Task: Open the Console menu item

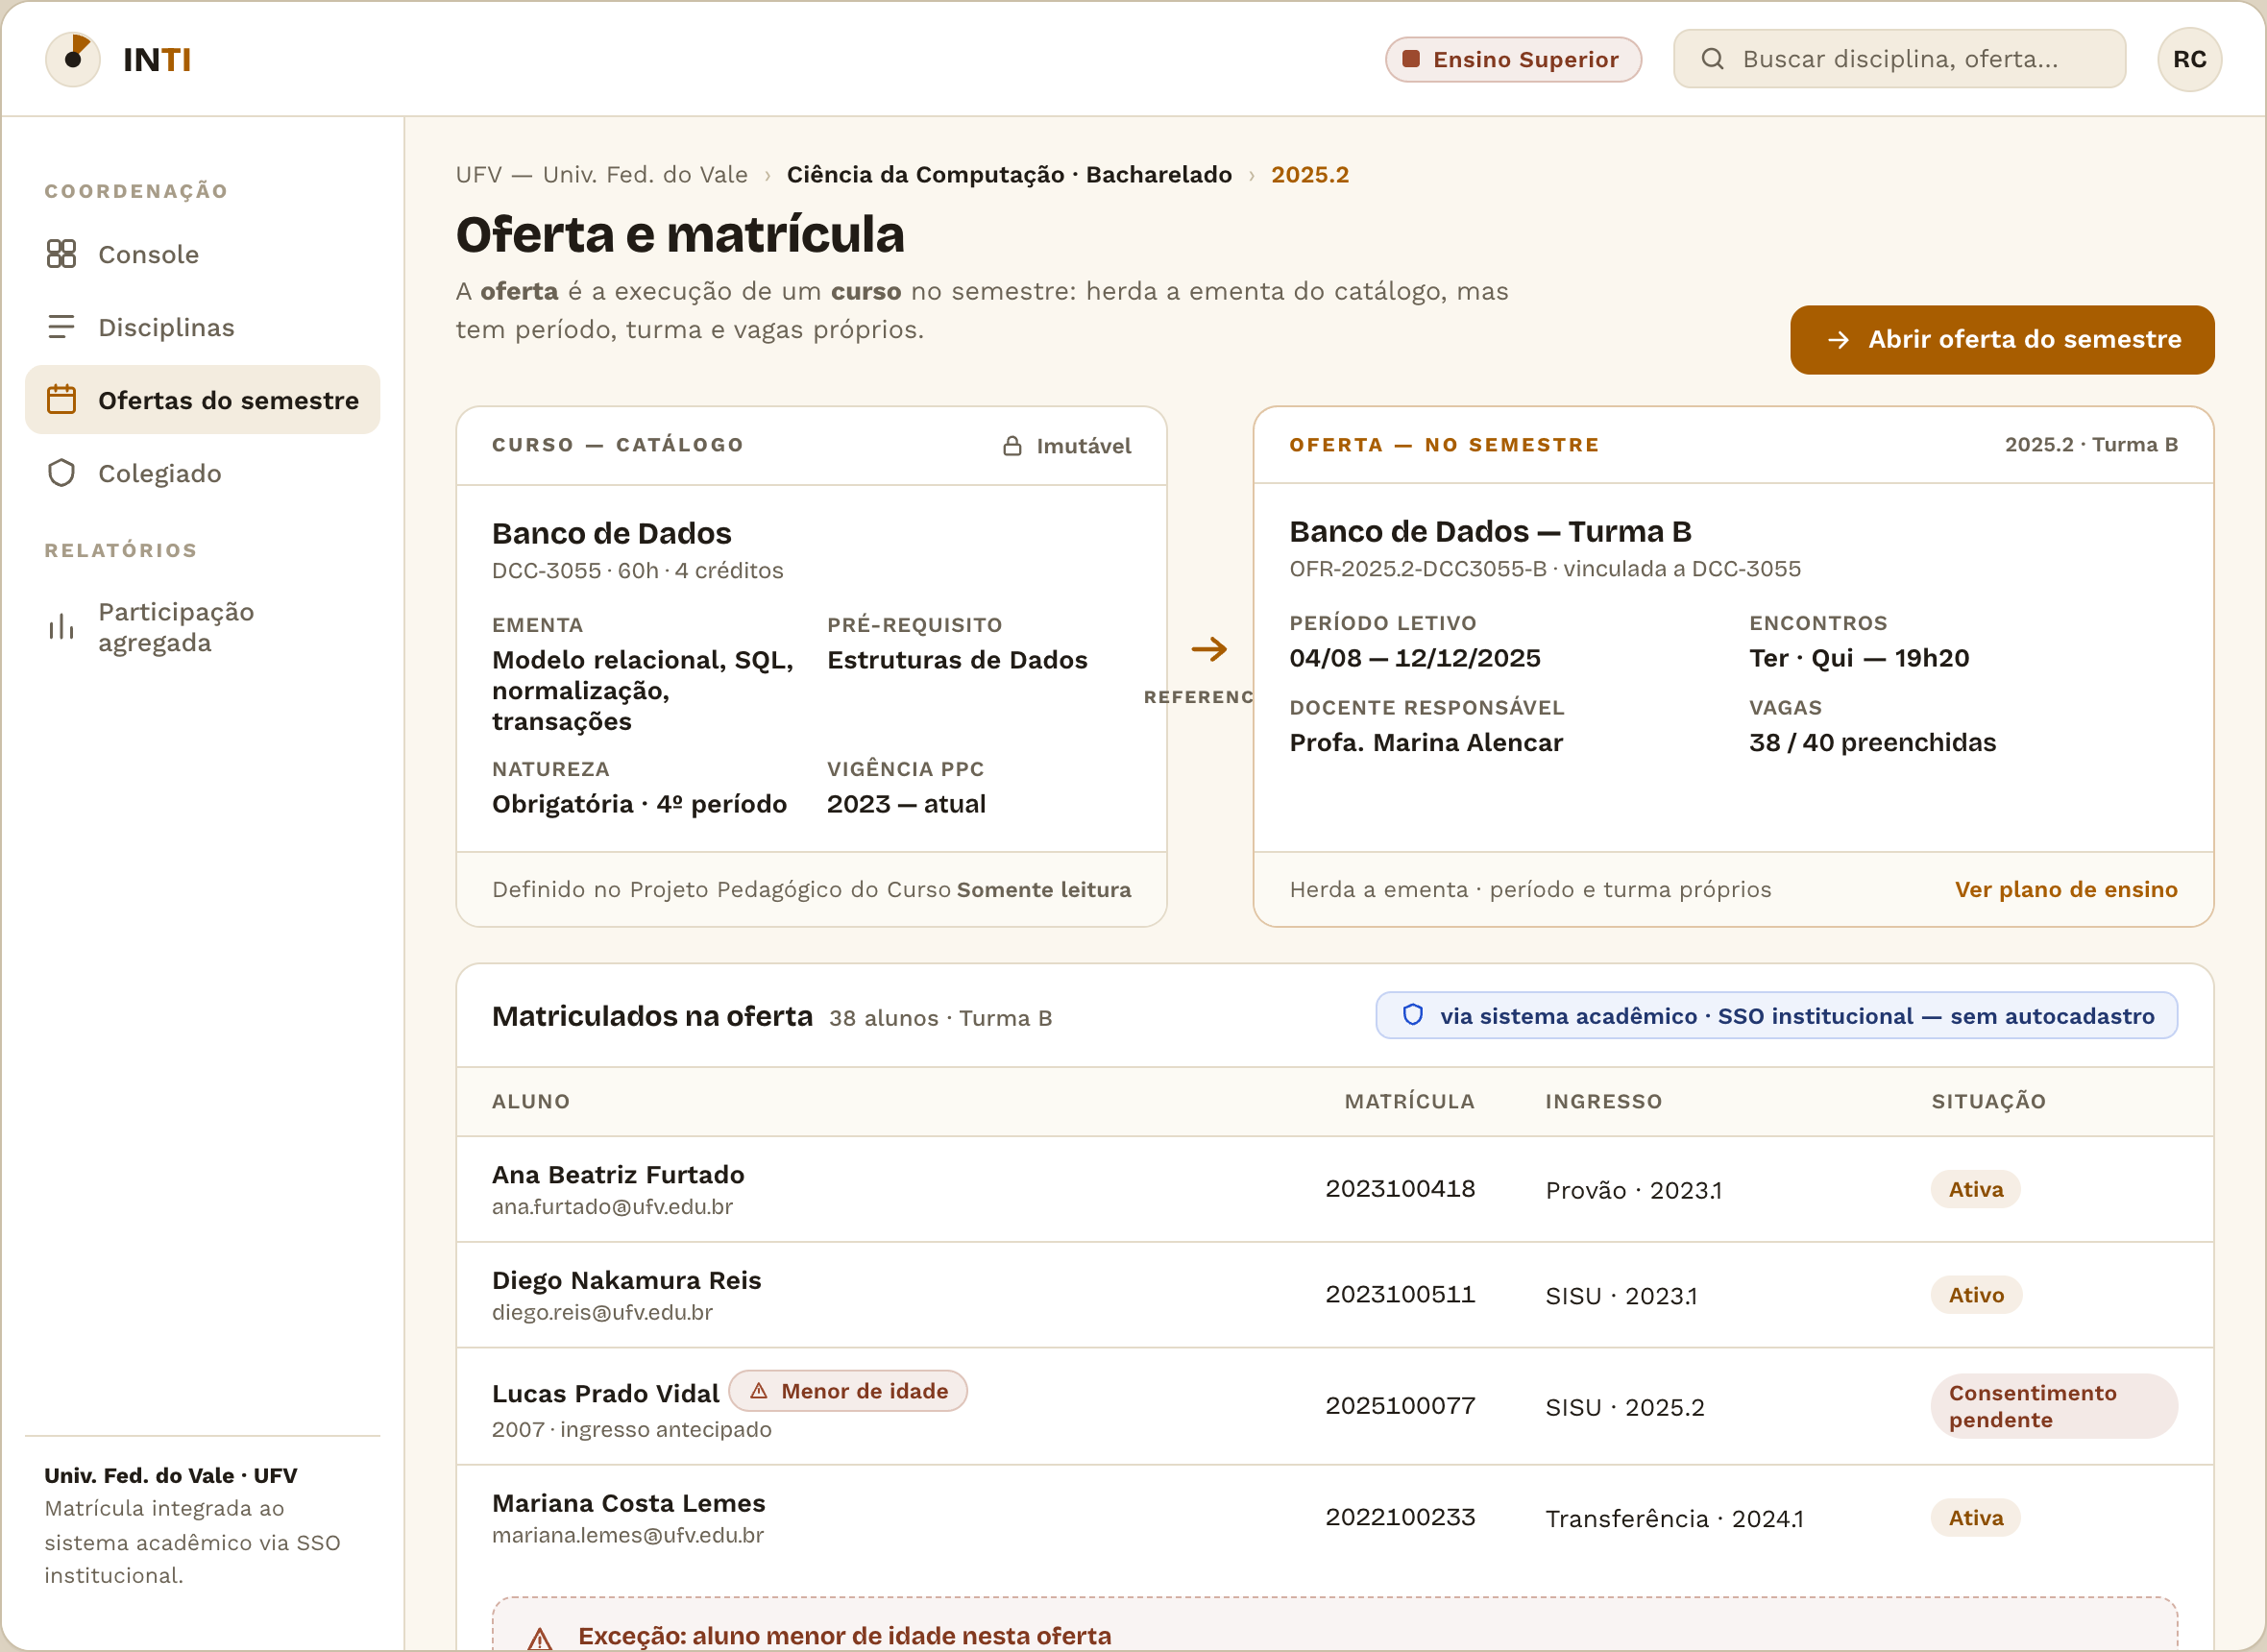Action: (202, 254)
